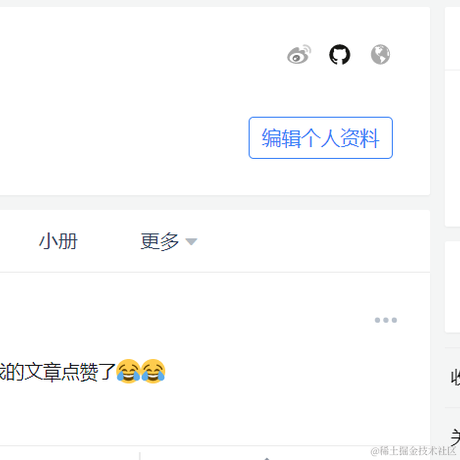Viewport: 460px width, 460px height.
Task: Switch to the 小册 tab
Action: point(58,241)
